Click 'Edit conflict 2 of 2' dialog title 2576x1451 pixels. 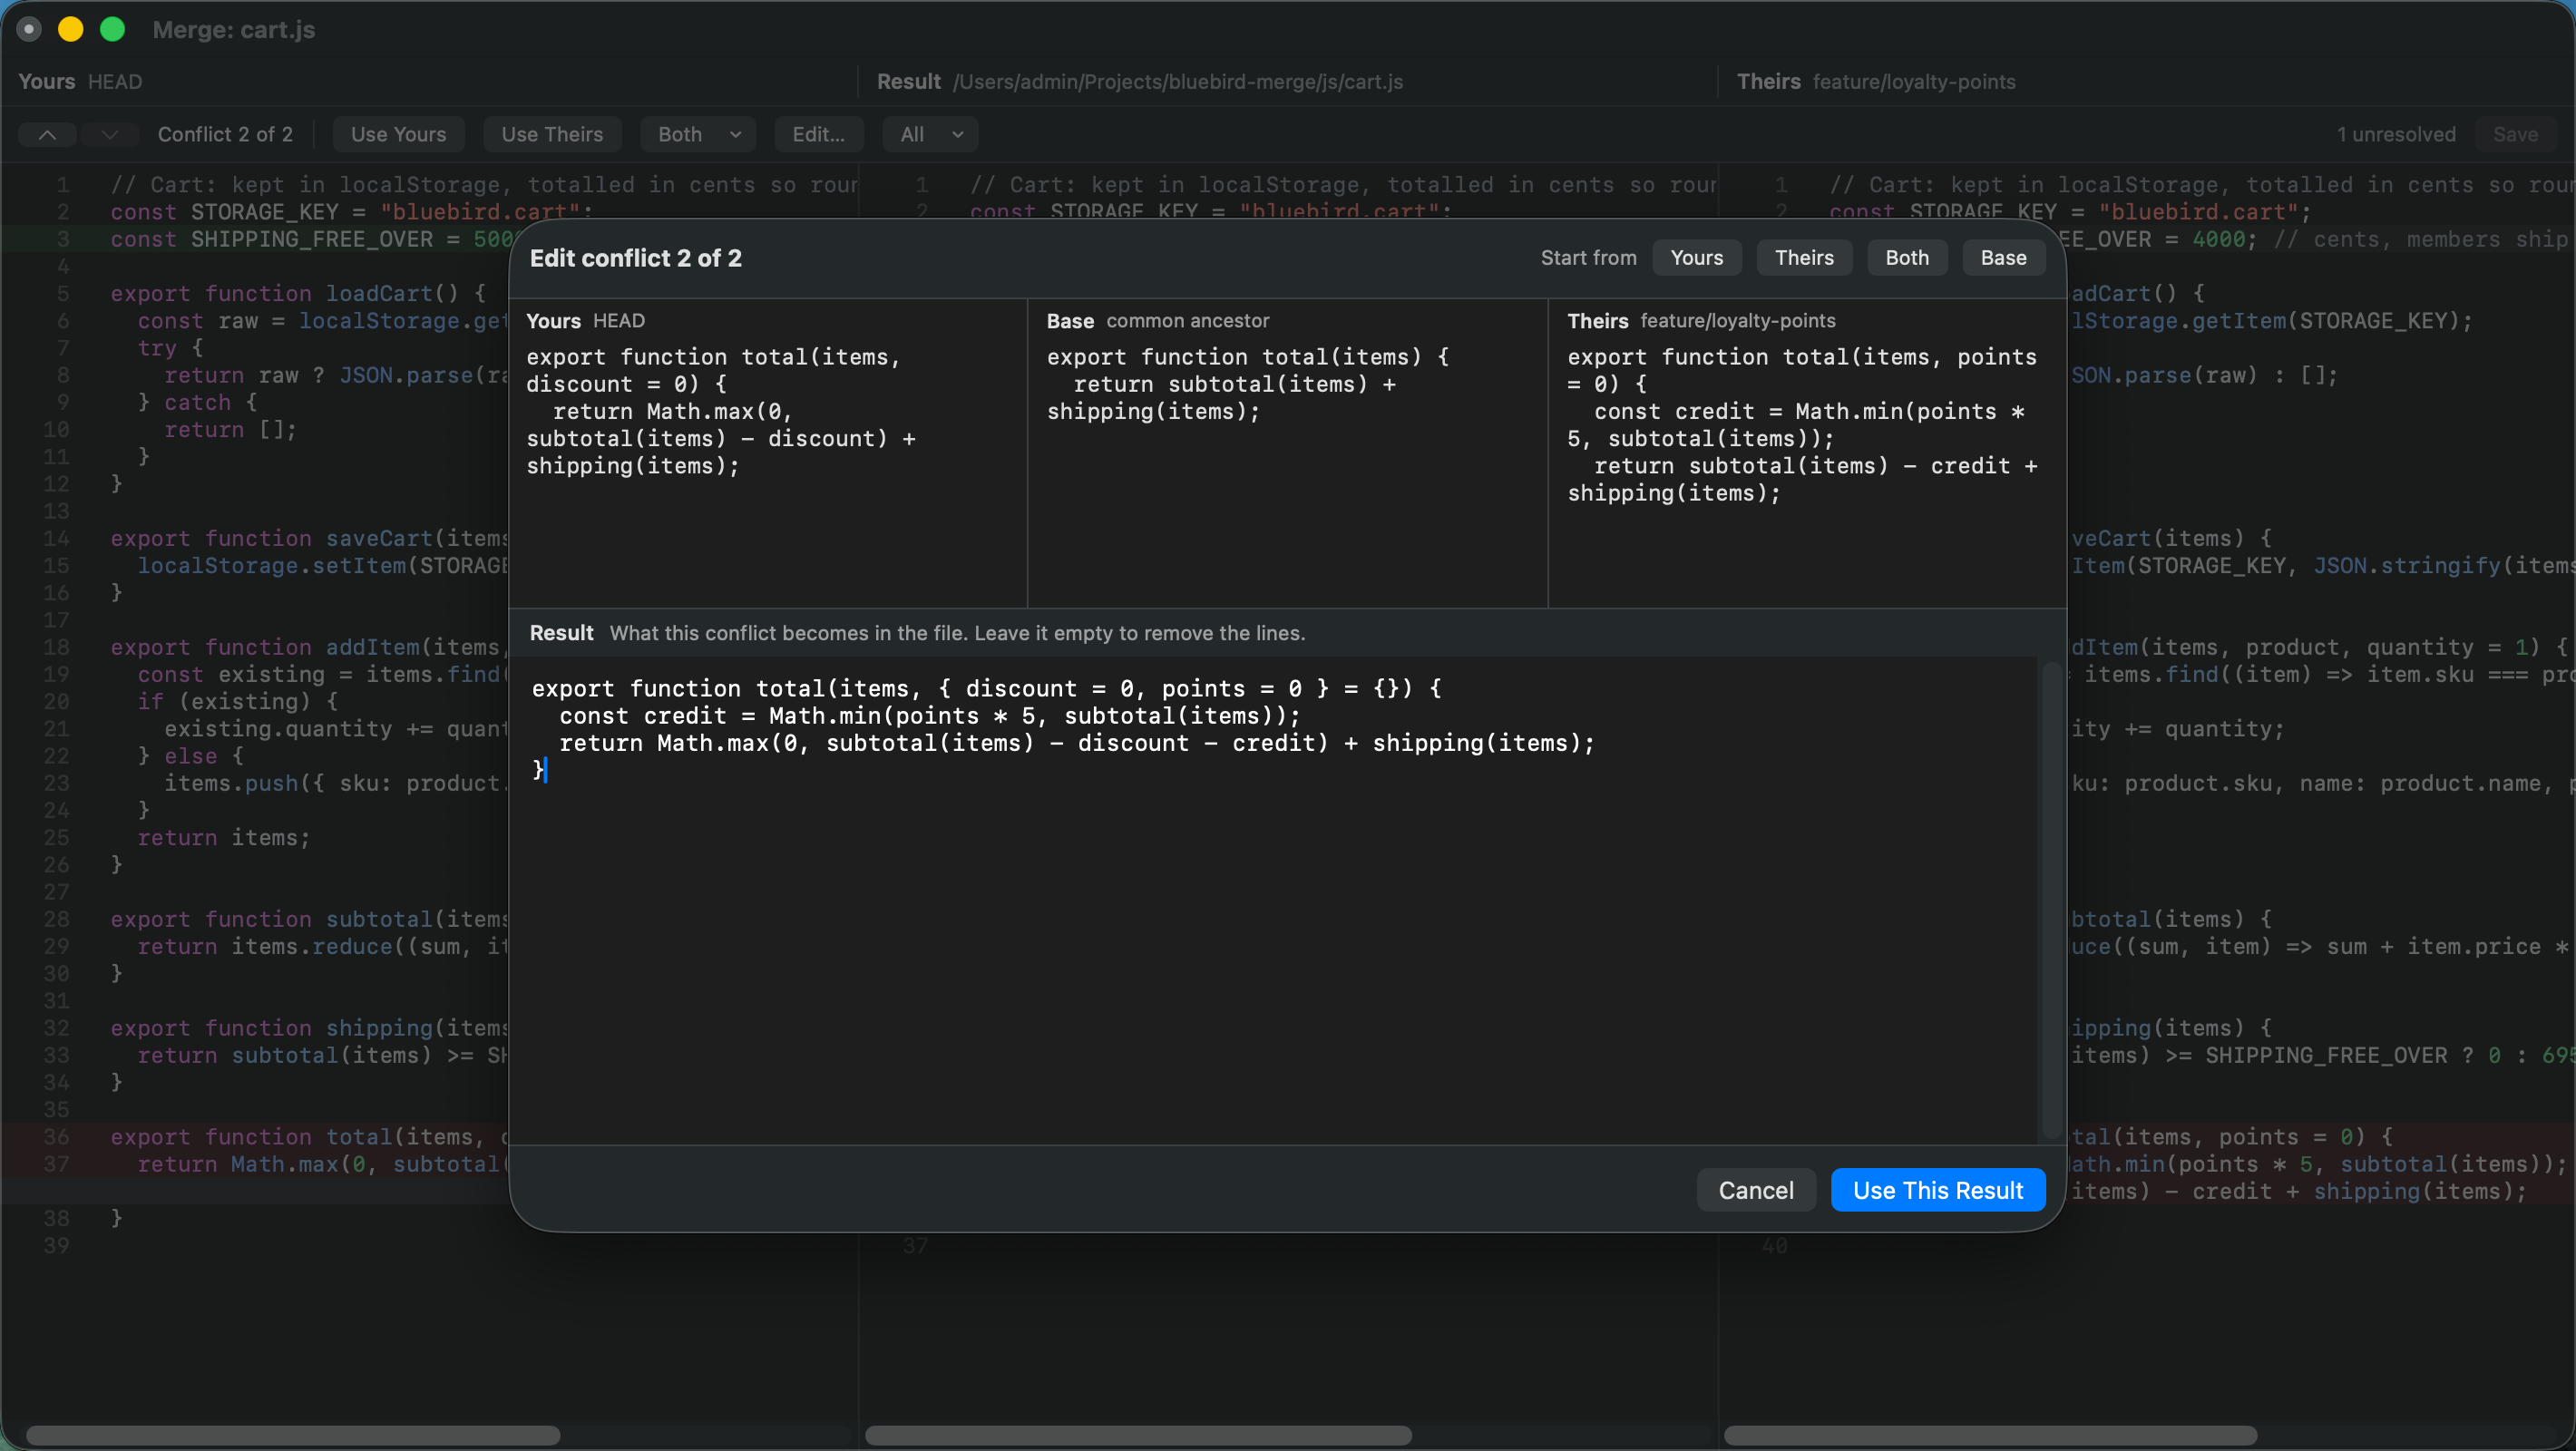(x=635, y=258)
